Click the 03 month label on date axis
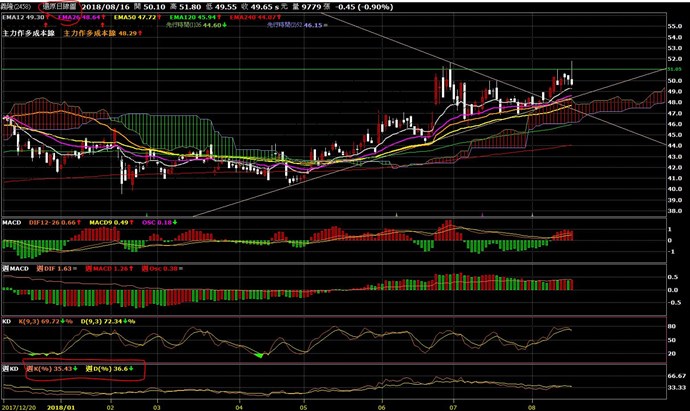Viewport: 690px width, 411px height. (x=158, y=407)
